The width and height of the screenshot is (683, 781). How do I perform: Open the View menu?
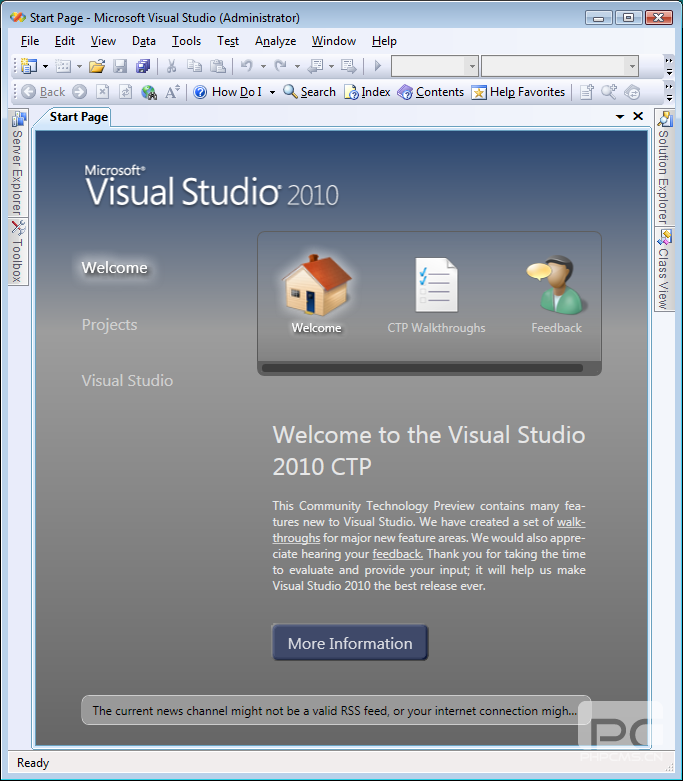click(103, 41)
